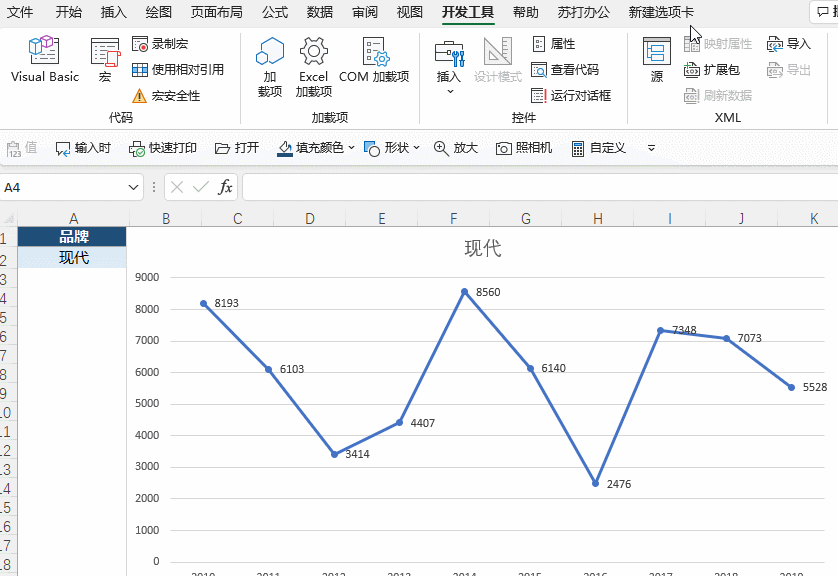Toggle 使用相对引用 option
Image resolution: width=838 pixels, height=576 pixels.
[x=177, y=69]
